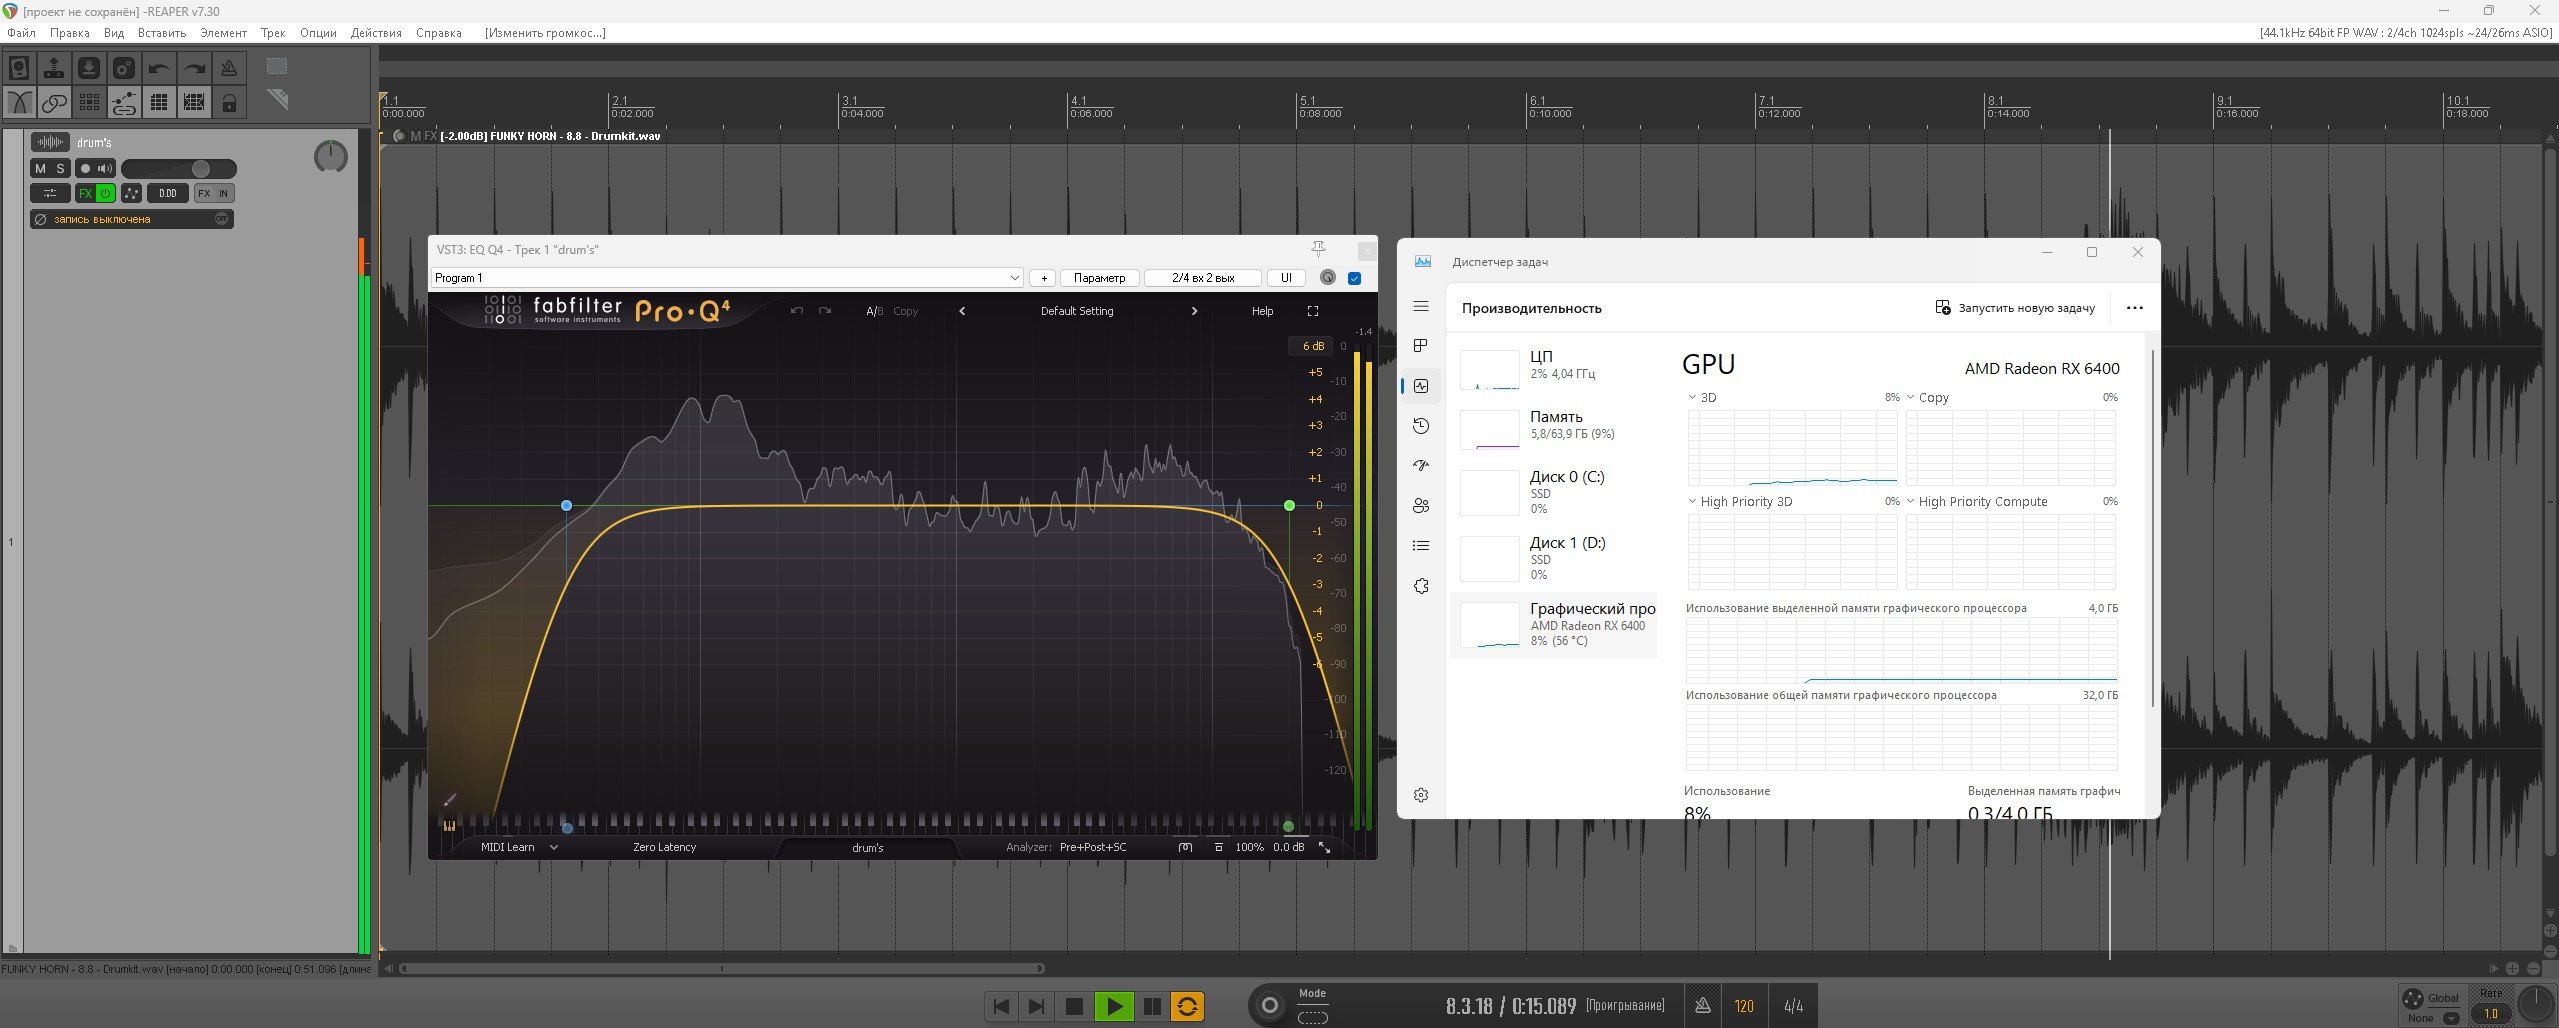
Task: Select the green high-cut EQ band node
Action: click(x=1289, y=506)
